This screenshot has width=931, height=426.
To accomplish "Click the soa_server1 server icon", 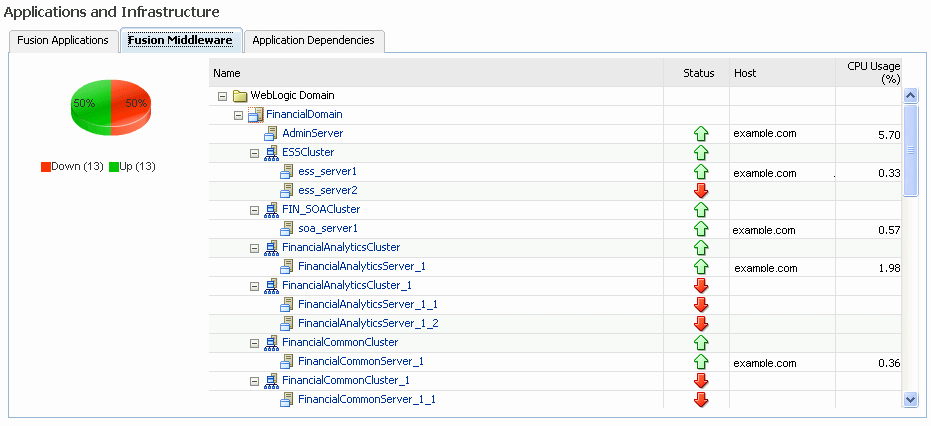I will coord(287,229).
